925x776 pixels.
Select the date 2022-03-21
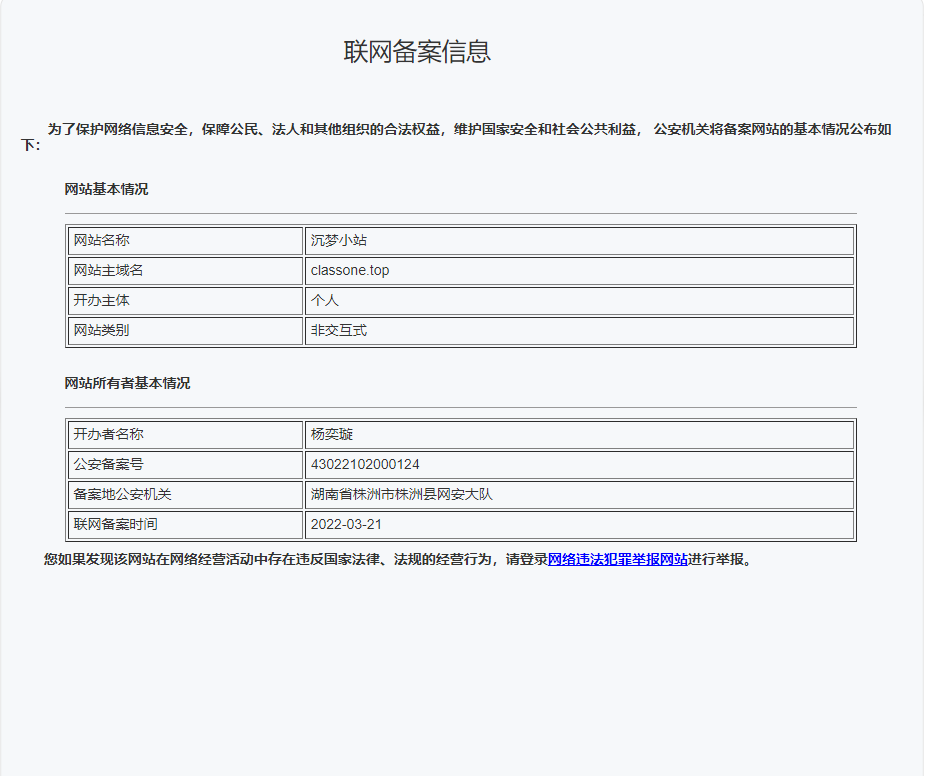[346, 525]
